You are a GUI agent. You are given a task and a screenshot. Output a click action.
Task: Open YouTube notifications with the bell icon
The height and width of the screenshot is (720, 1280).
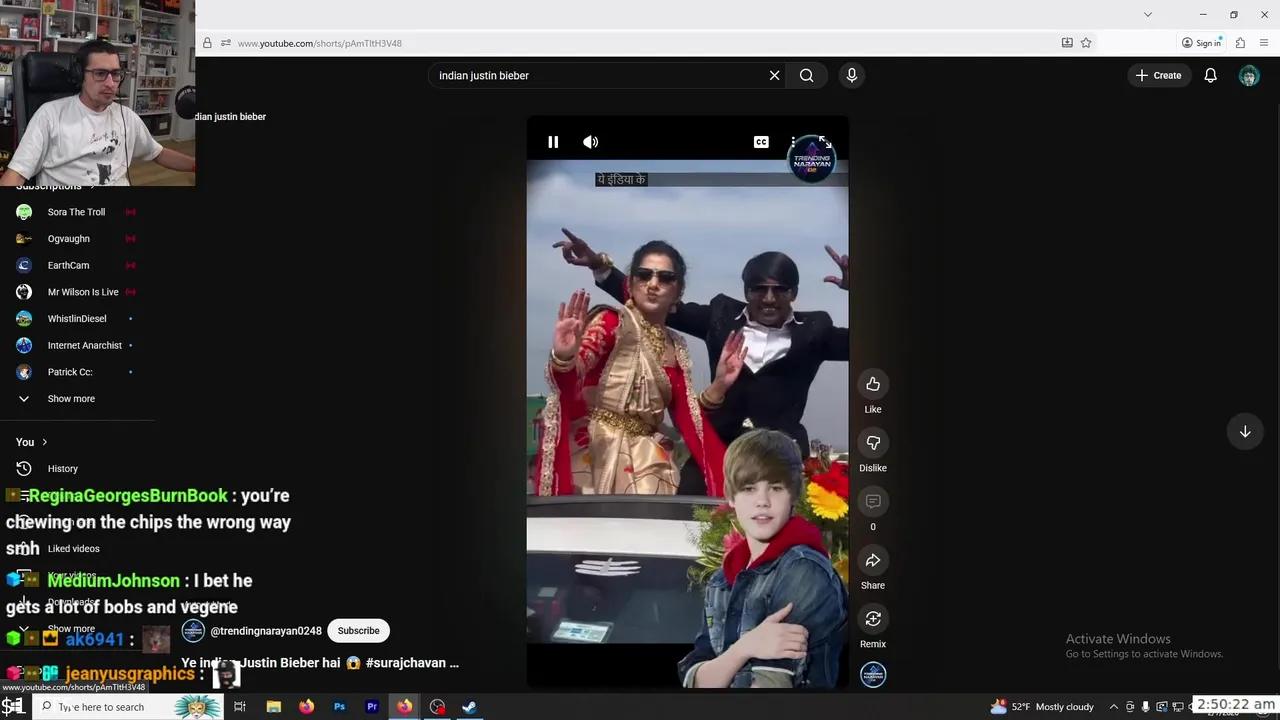[x=1210, y=75]
